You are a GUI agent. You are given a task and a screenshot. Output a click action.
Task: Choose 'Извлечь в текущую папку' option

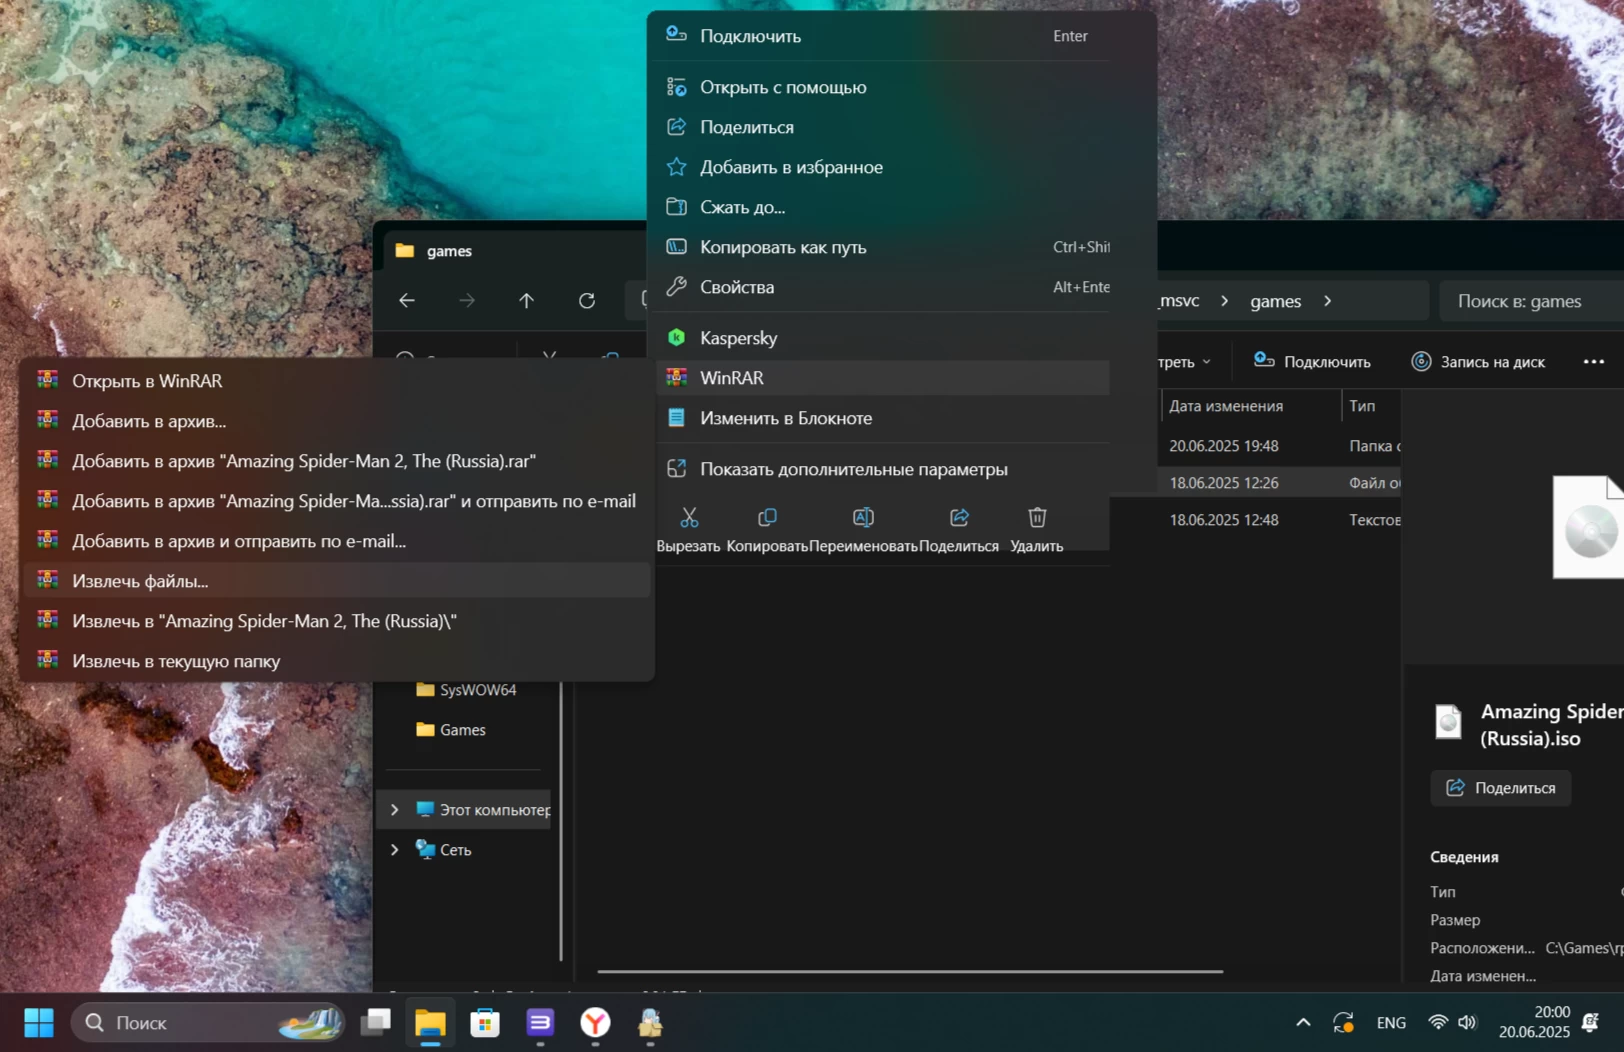coord(176,661)
